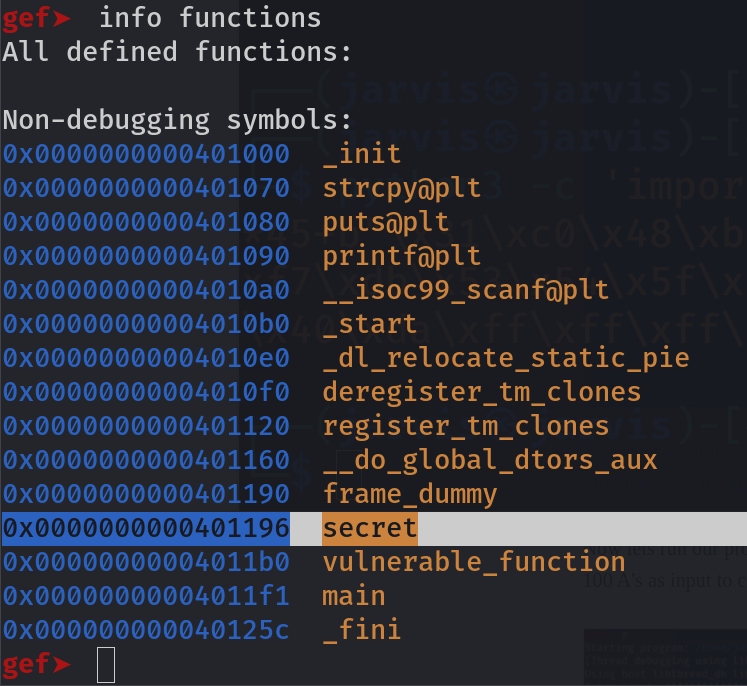747x686 pixels.
Task: Click the _fini symbol name
Action: 361,630
